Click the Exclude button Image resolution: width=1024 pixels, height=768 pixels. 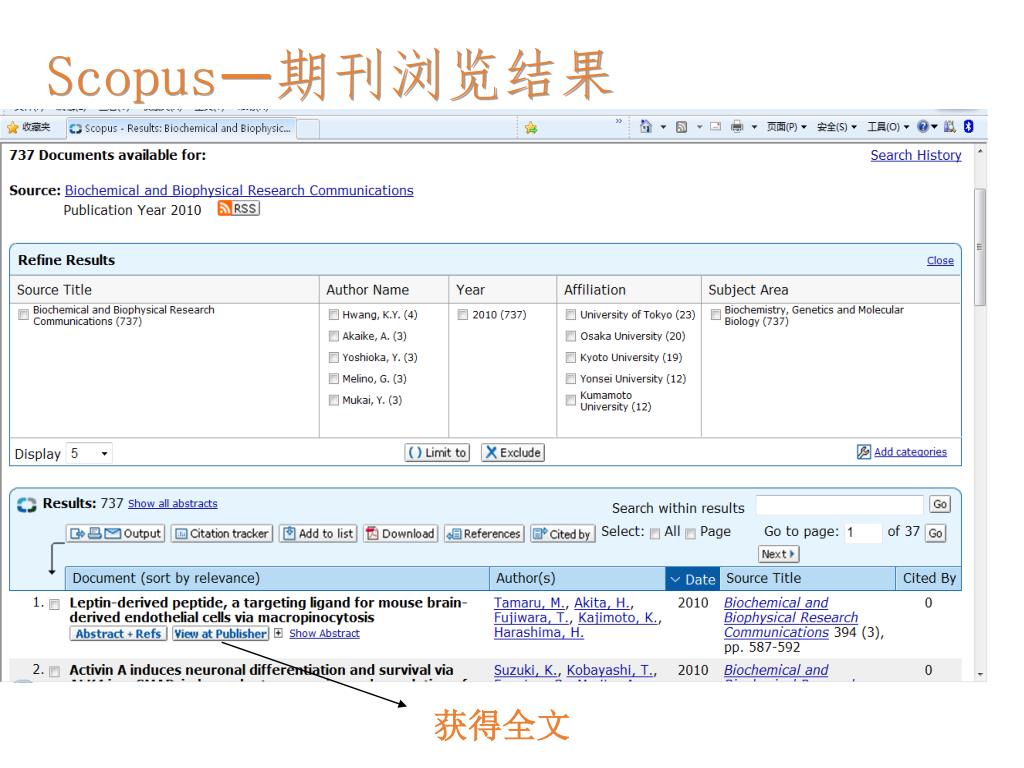click(x=513, y=453)
